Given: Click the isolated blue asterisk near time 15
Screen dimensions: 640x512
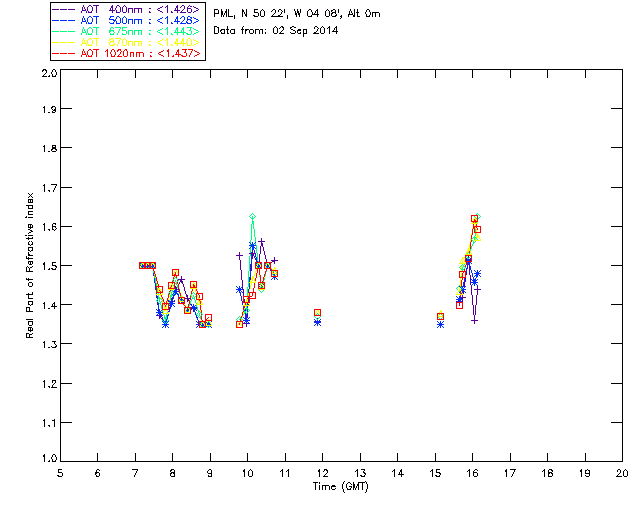Looking at the screenshot, I should pyautogui.click(x=440, y=325).
